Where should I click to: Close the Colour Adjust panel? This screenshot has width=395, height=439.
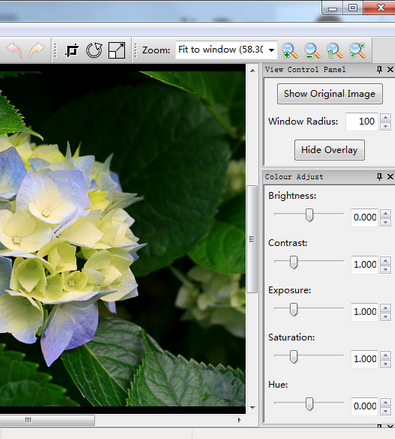coord(390,176)
